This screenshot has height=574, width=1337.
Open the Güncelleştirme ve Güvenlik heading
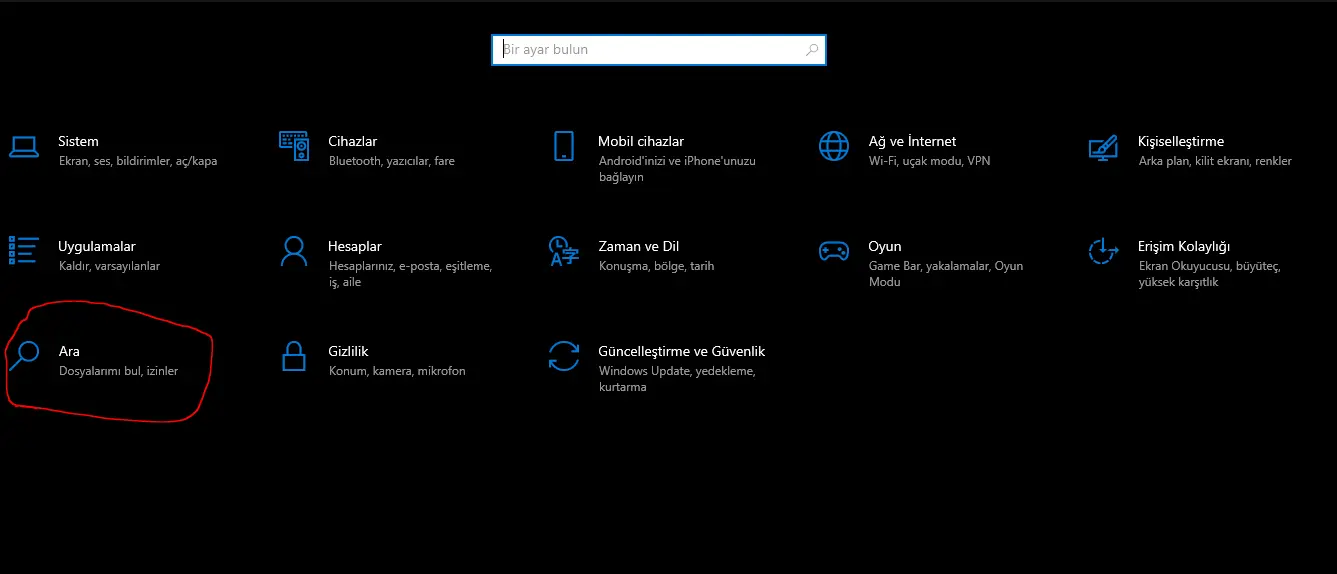(682, 351)
